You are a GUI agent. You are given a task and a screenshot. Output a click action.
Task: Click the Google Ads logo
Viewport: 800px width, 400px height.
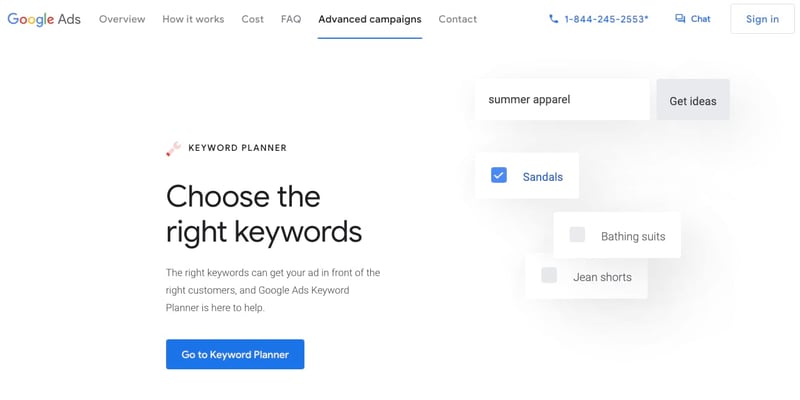pos(44,19)
